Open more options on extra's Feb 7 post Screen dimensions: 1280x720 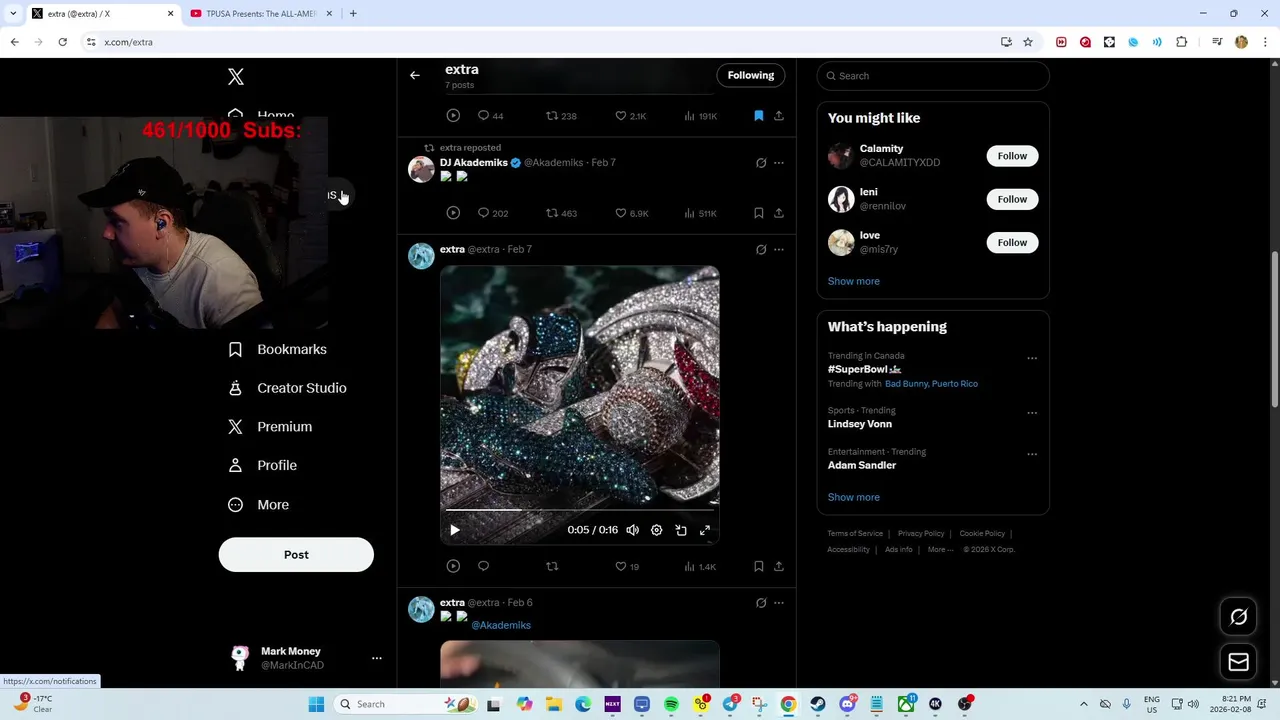(779, 250)
